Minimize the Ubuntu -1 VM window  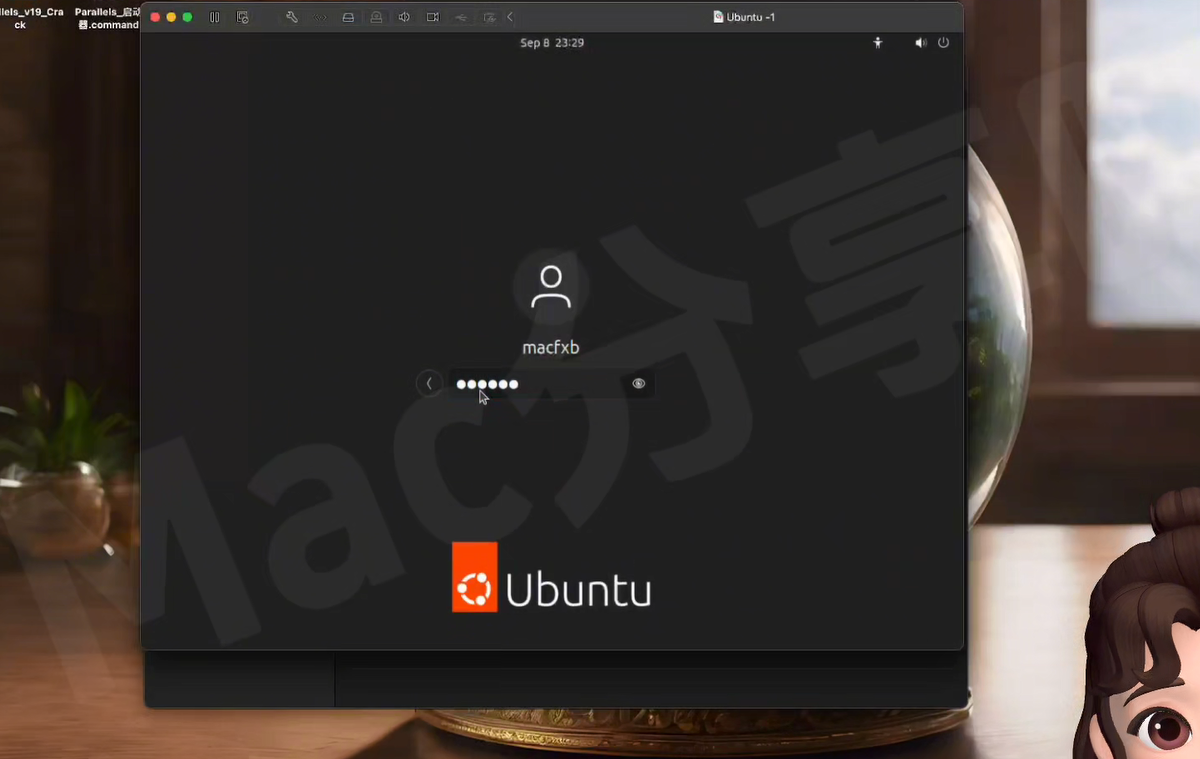pyautogui.click(x=171, y=18)
